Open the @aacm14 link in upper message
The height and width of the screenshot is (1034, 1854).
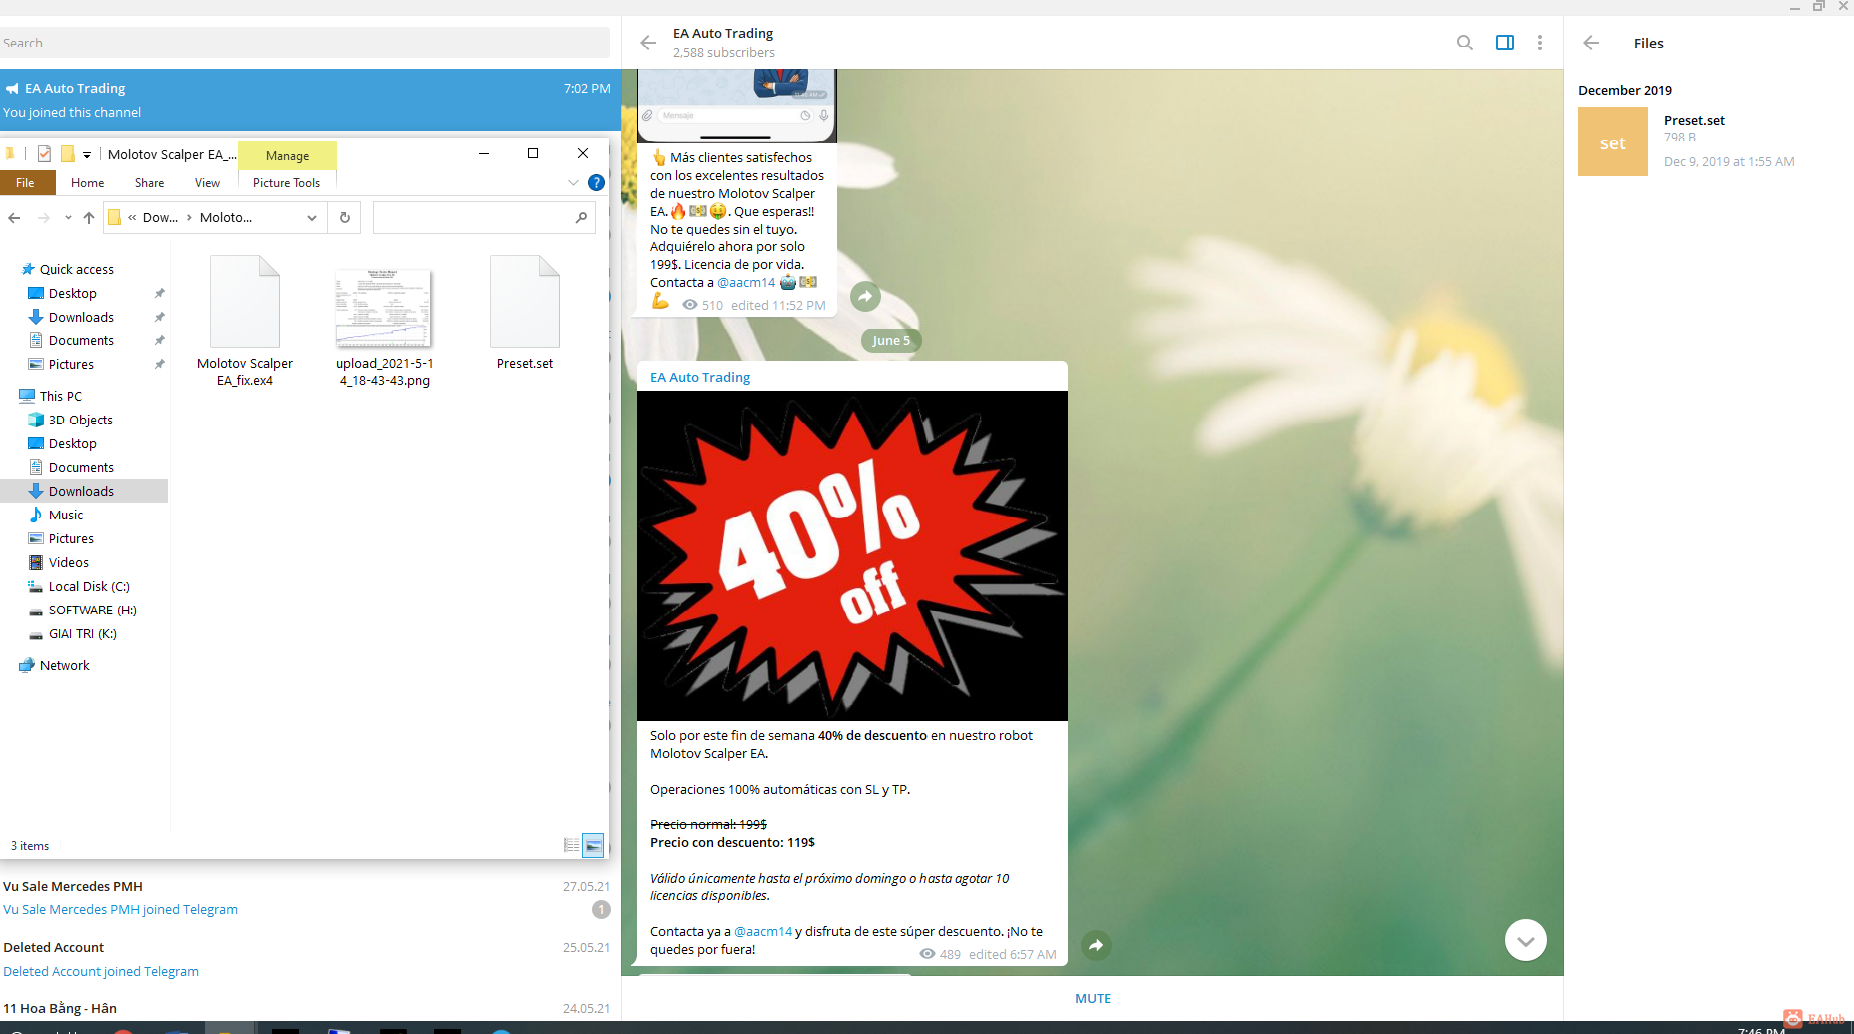click(x=746, y=282)
